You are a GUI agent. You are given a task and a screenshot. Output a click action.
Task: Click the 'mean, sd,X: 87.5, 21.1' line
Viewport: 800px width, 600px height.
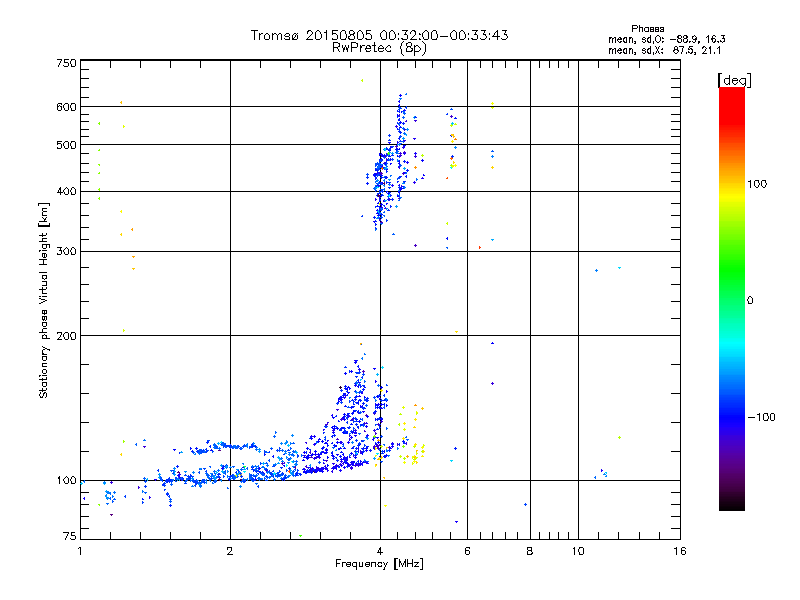(665, 50)
